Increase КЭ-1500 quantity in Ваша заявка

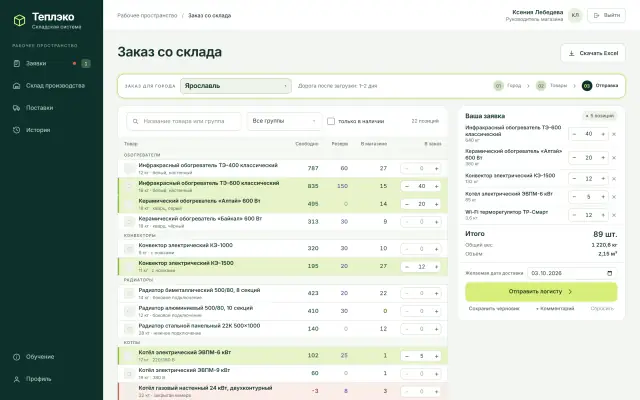603,179
